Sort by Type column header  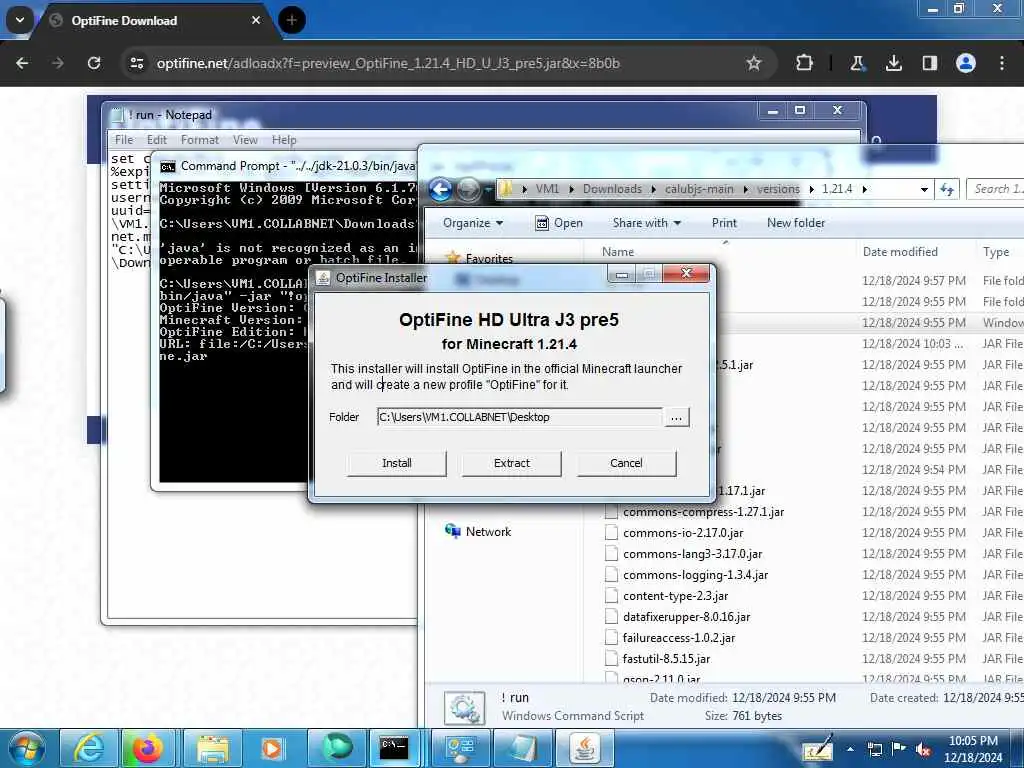[996, 252]
